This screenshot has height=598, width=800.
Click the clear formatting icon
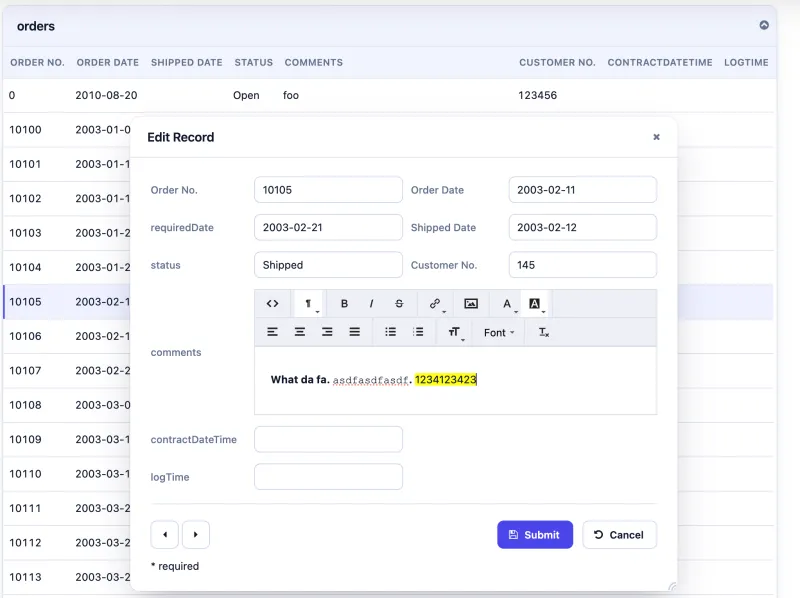[x=544, y=332]
